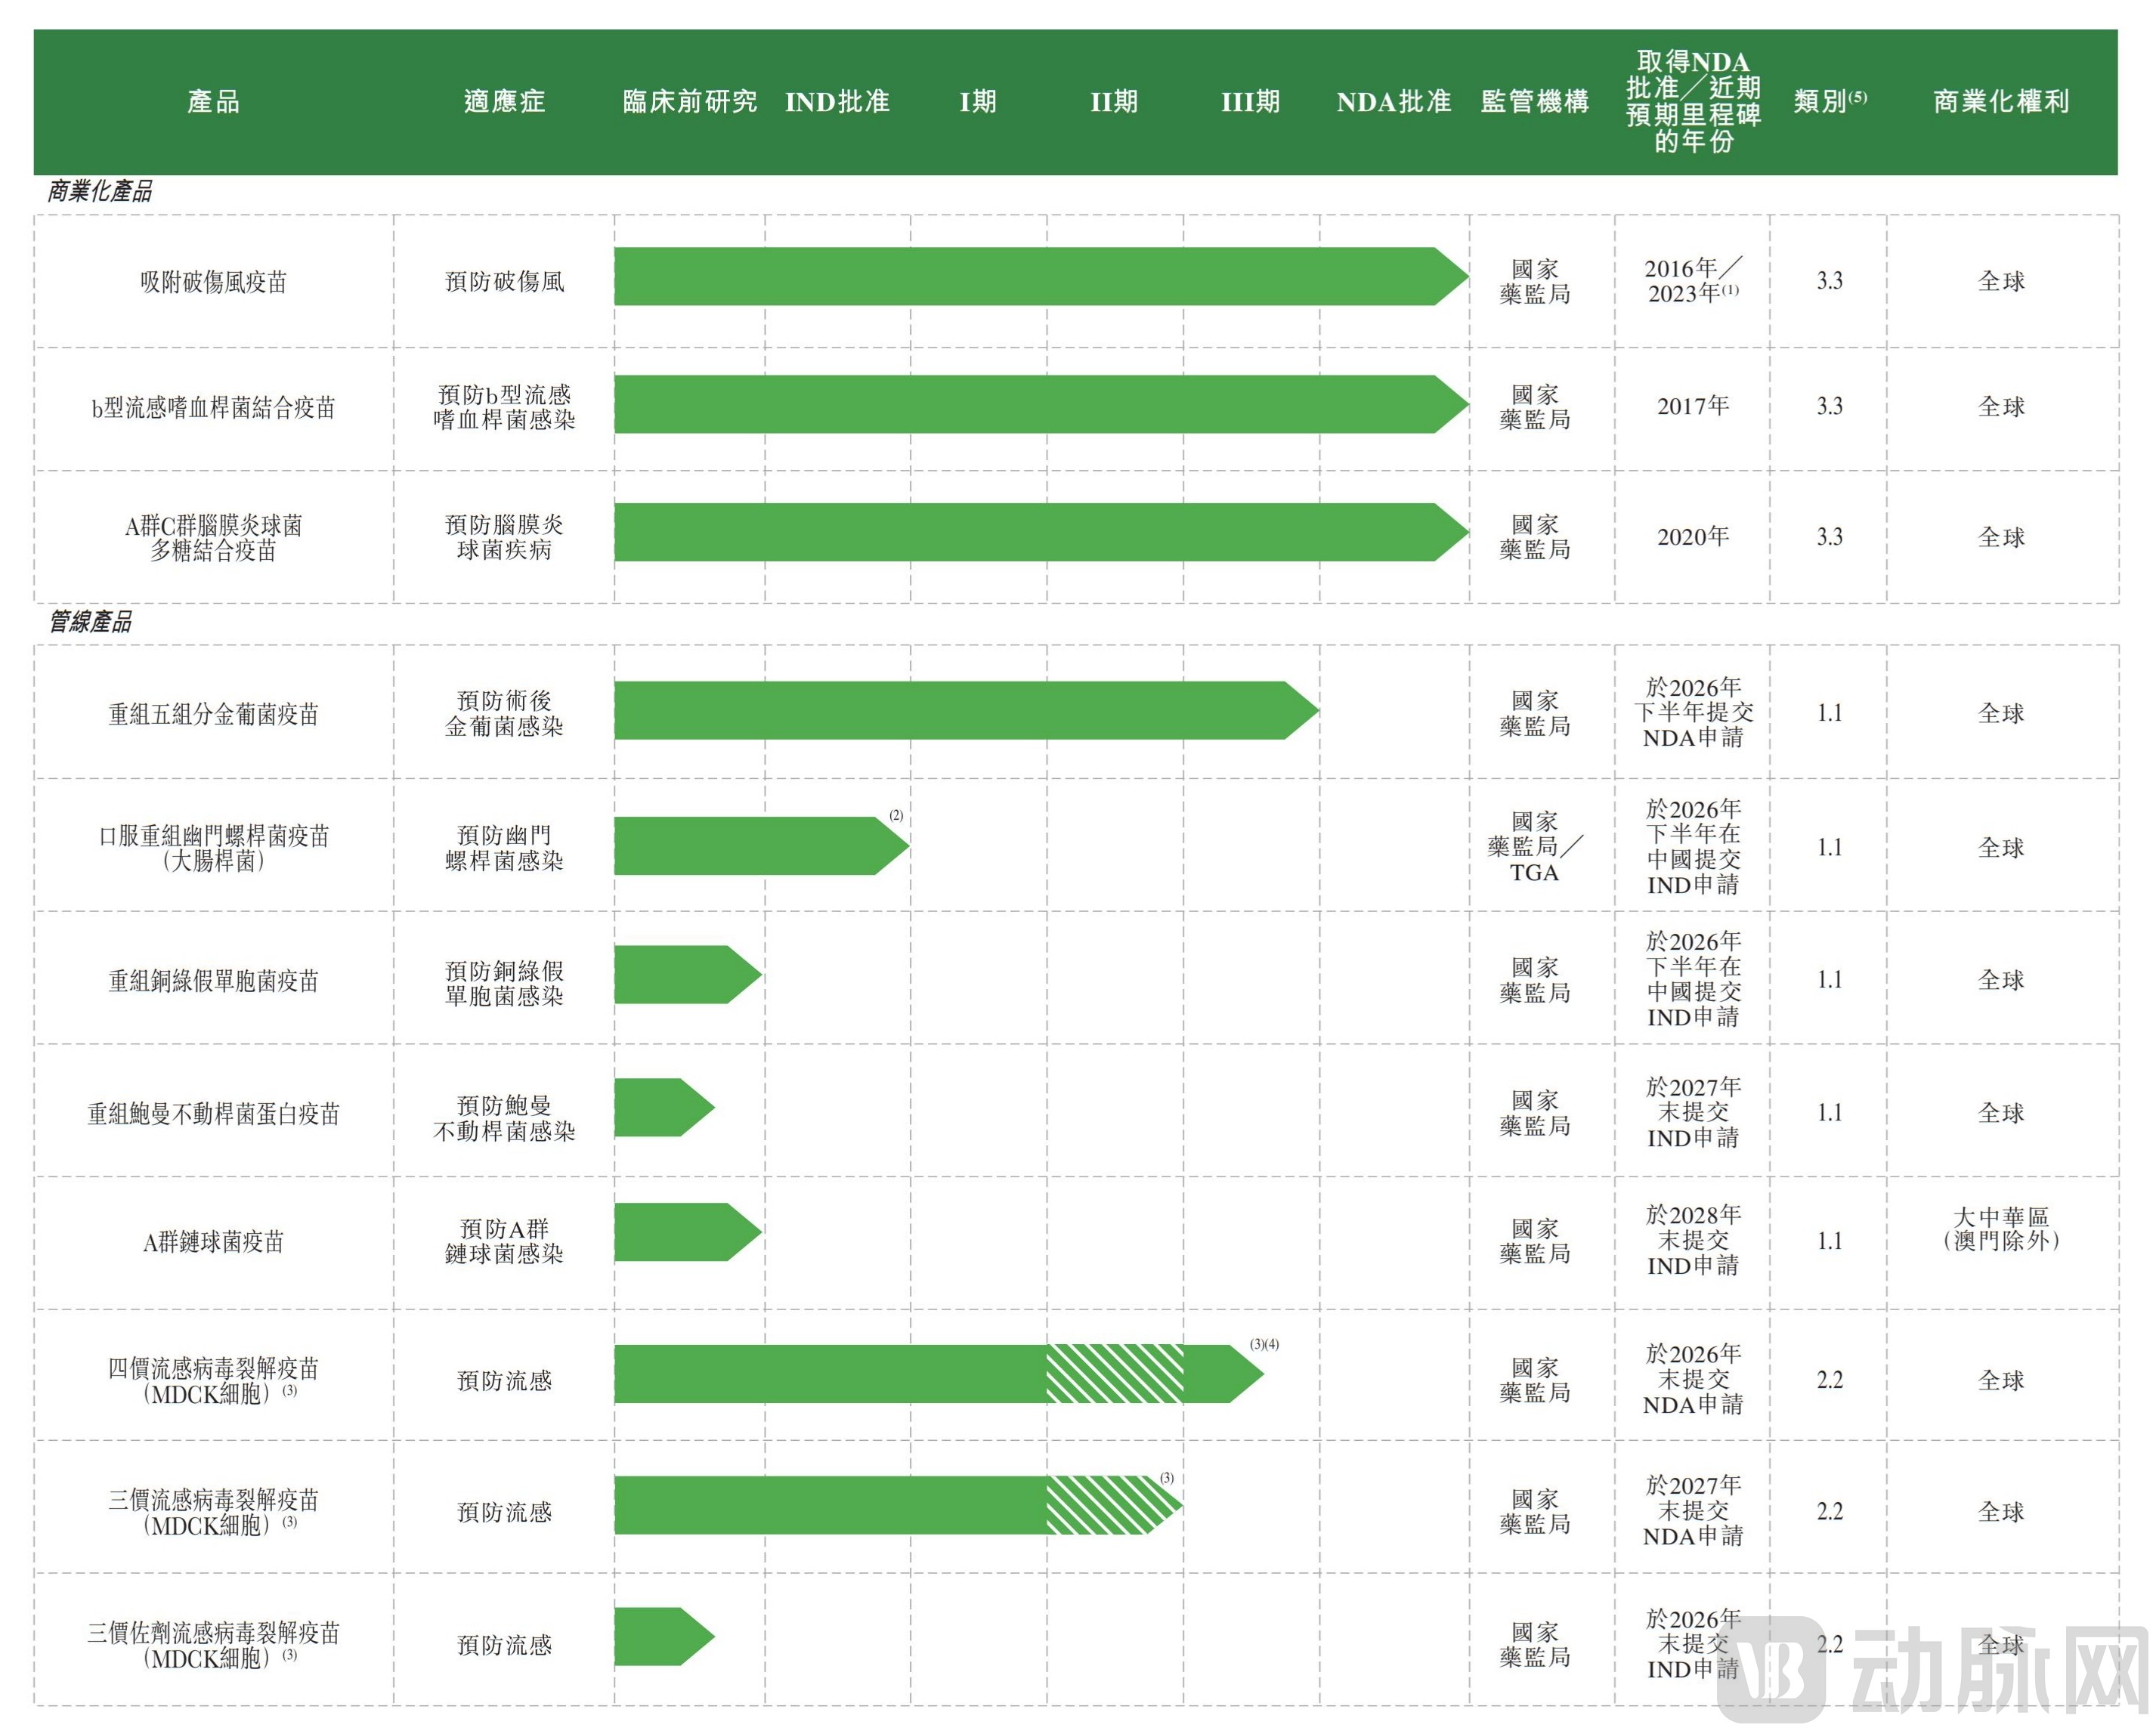
Task: Click the 類別 column header
Action: (1829, 101)
